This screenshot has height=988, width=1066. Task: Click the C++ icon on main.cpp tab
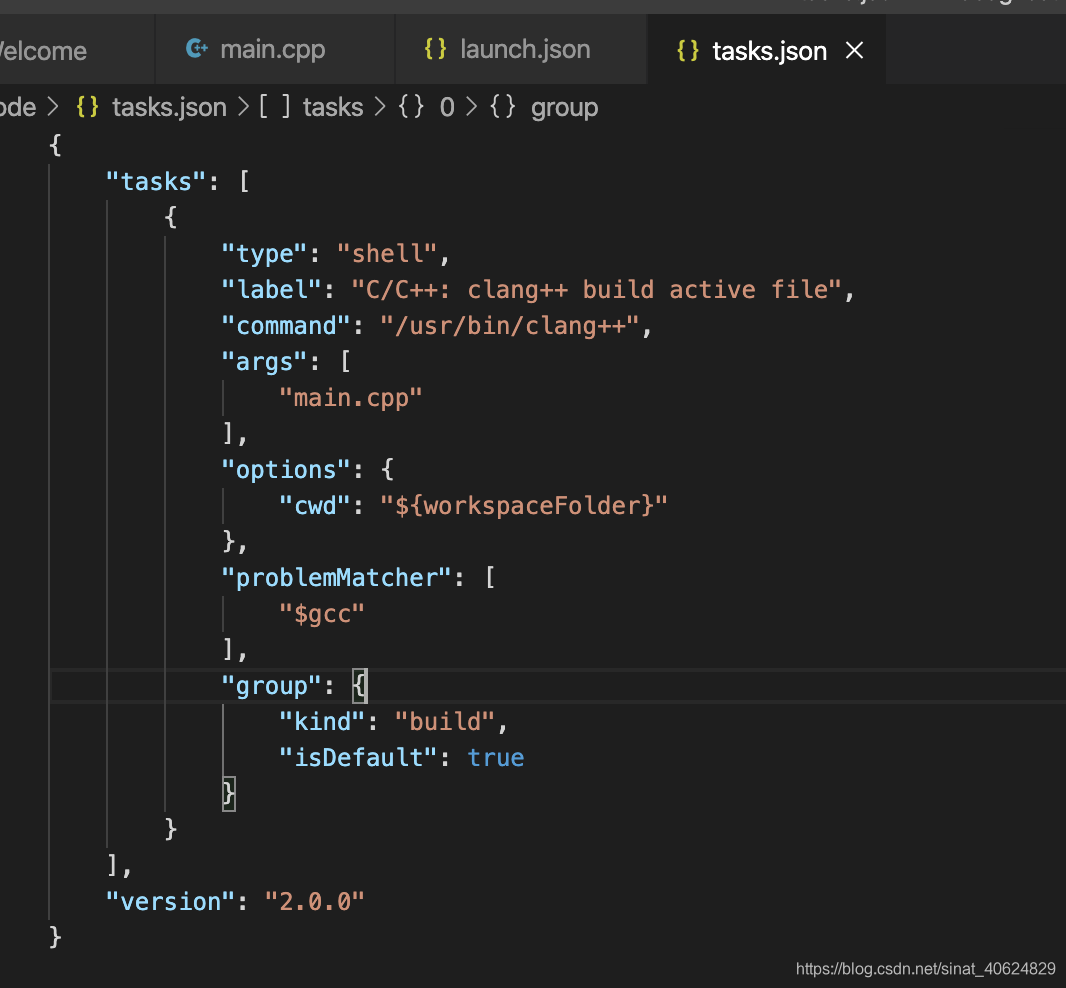point(196,49)
